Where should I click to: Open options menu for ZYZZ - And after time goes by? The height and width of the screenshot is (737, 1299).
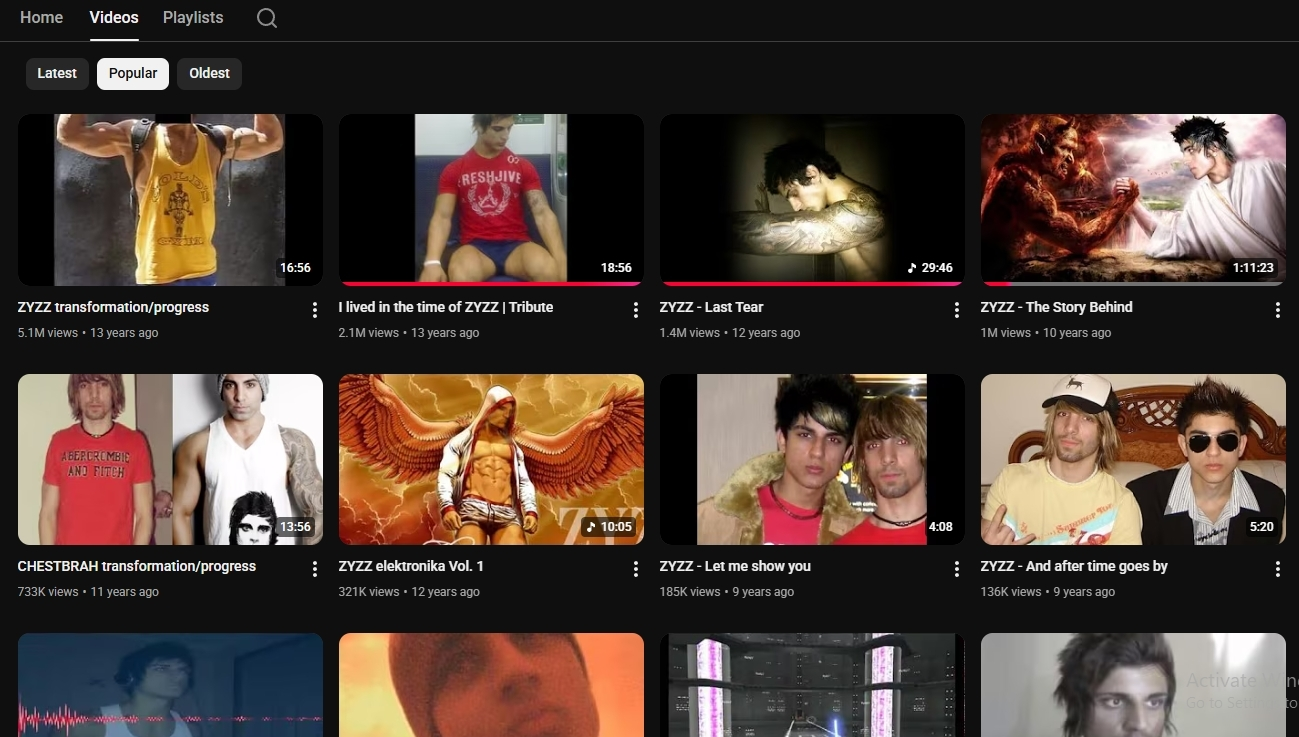pos(1278,569)
